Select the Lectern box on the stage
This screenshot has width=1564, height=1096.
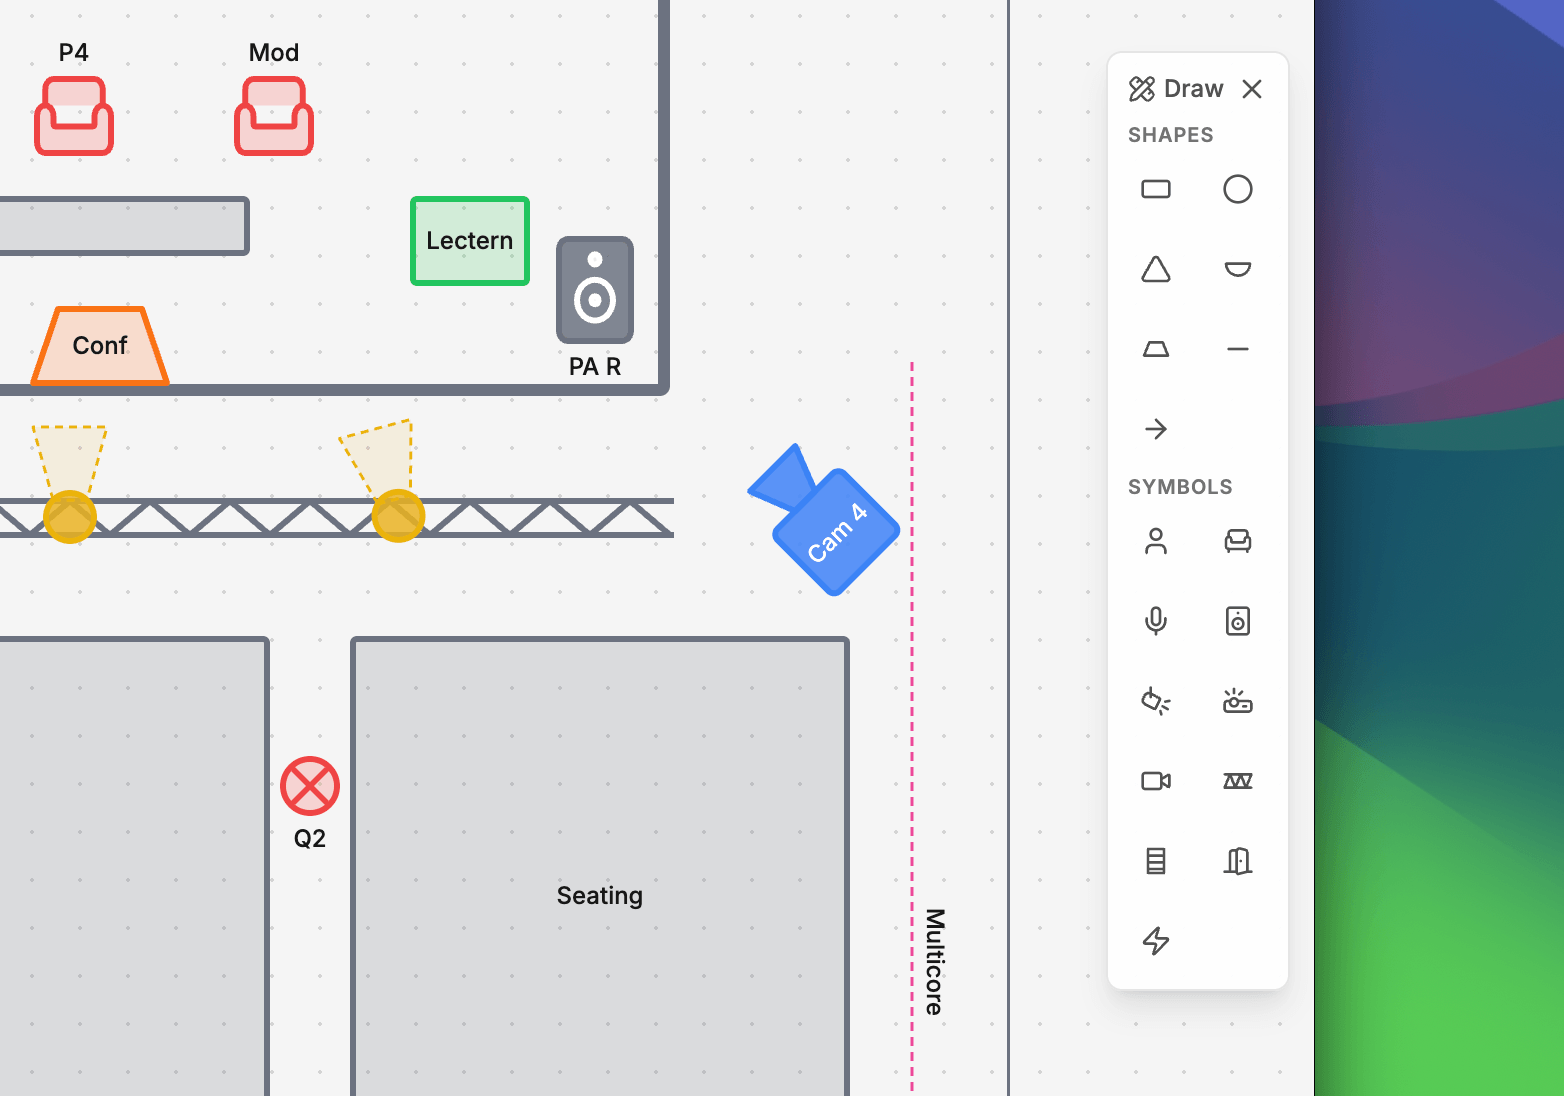[470, 241]
